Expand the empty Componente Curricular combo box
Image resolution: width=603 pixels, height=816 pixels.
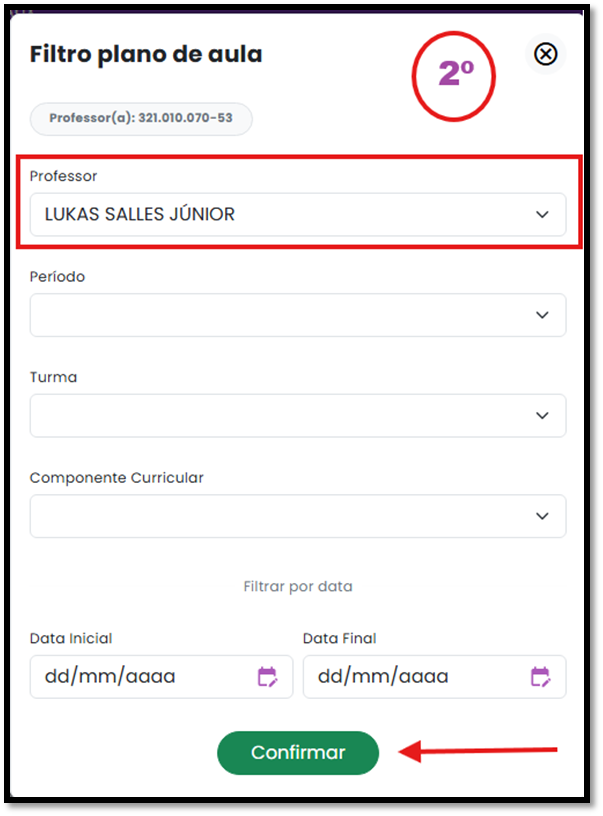tap(298, 516)
